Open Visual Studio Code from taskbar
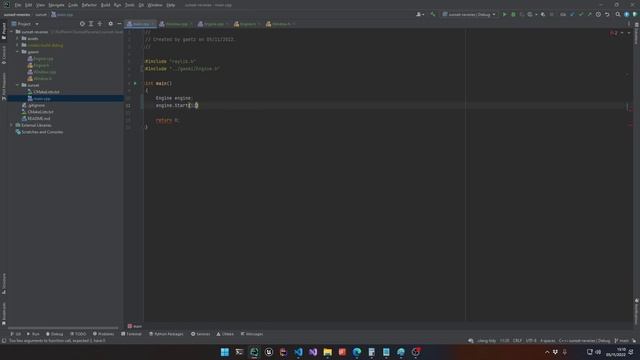Image resolution: width=640 pixels, height=360 pixels. [x=298, y=352]
